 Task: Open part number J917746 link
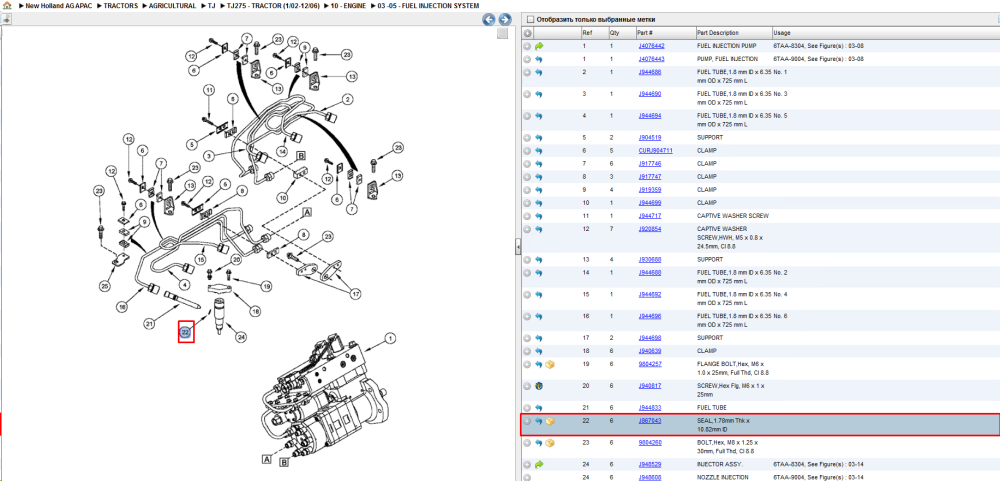[650, 164]
